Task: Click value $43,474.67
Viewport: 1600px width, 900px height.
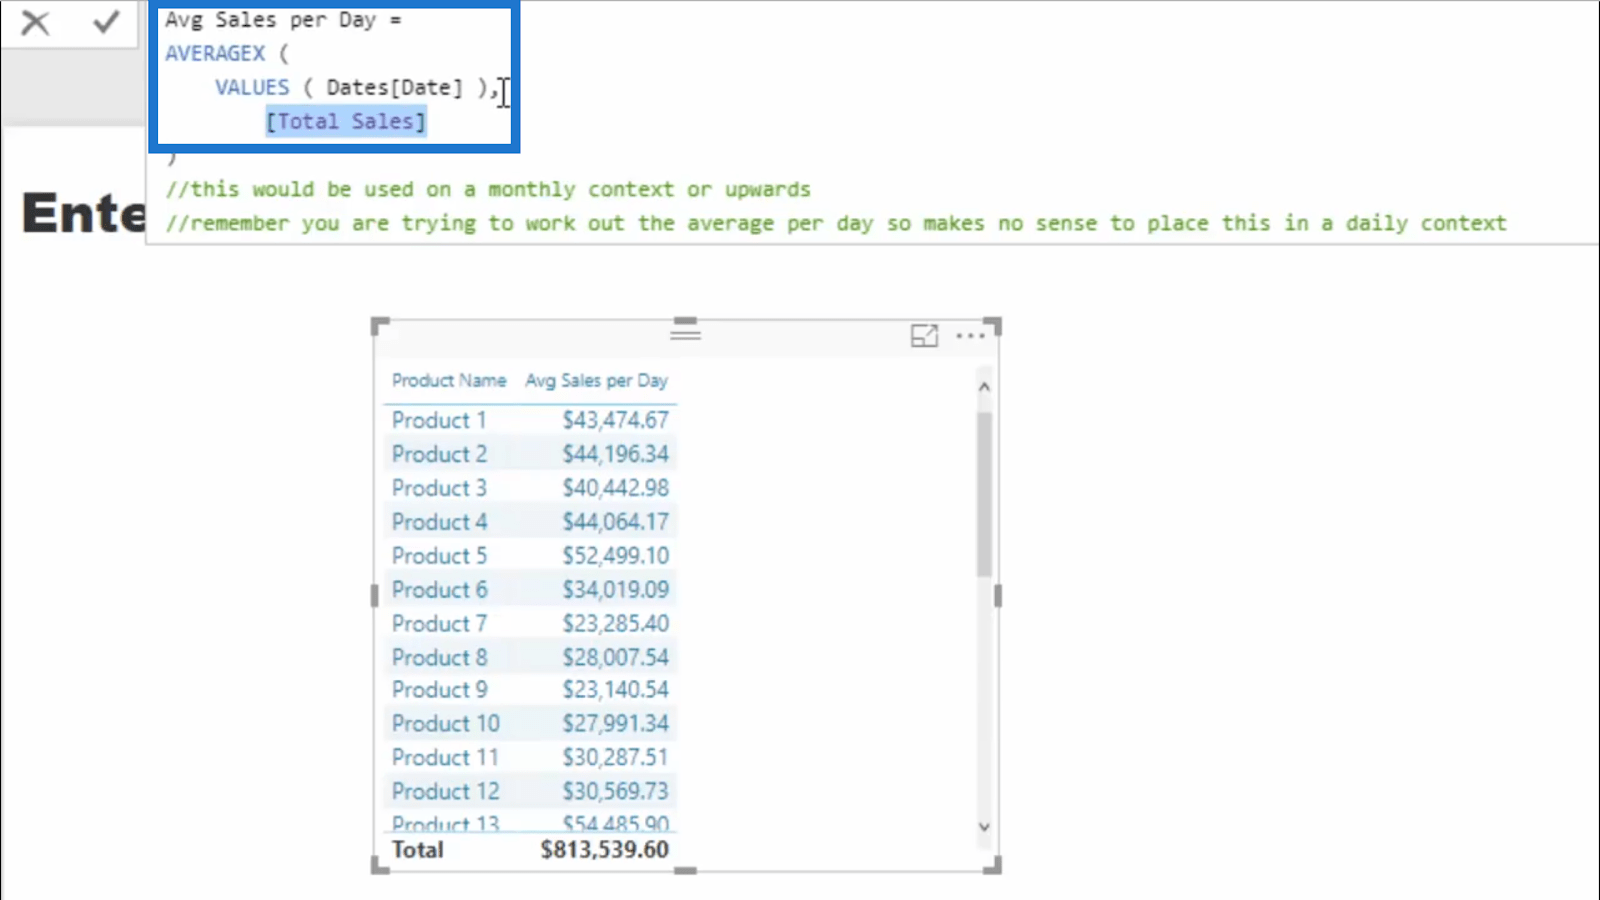Action: pyautogui.click(x=615, y=420)
